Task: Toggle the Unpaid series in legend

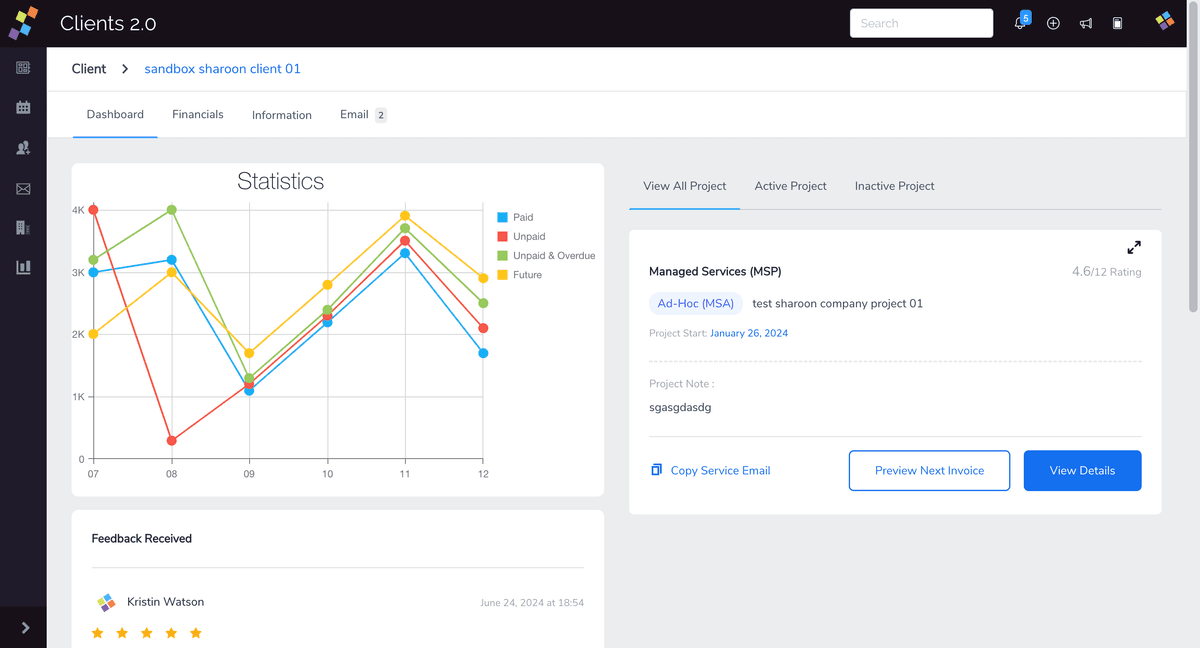Action: coord(521,236)
